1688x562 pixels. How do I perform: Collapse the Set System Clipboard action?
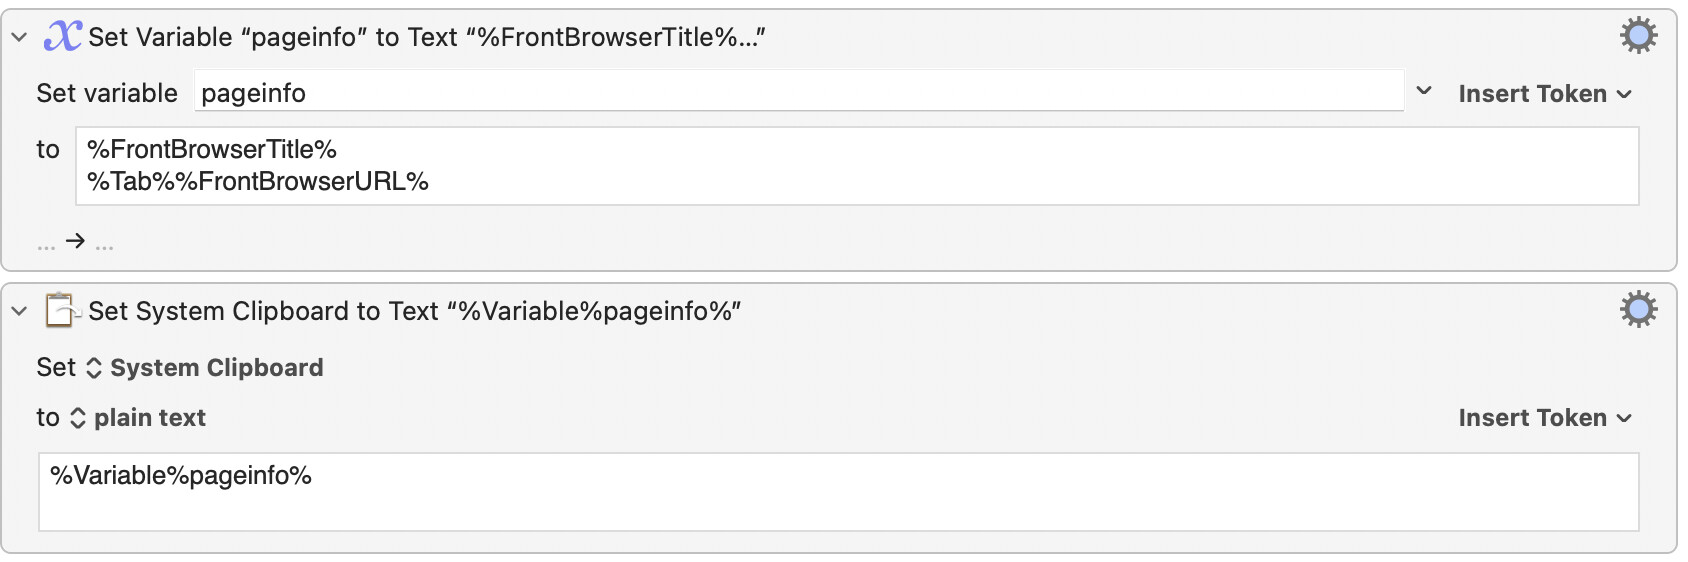[x=19, y=311]
